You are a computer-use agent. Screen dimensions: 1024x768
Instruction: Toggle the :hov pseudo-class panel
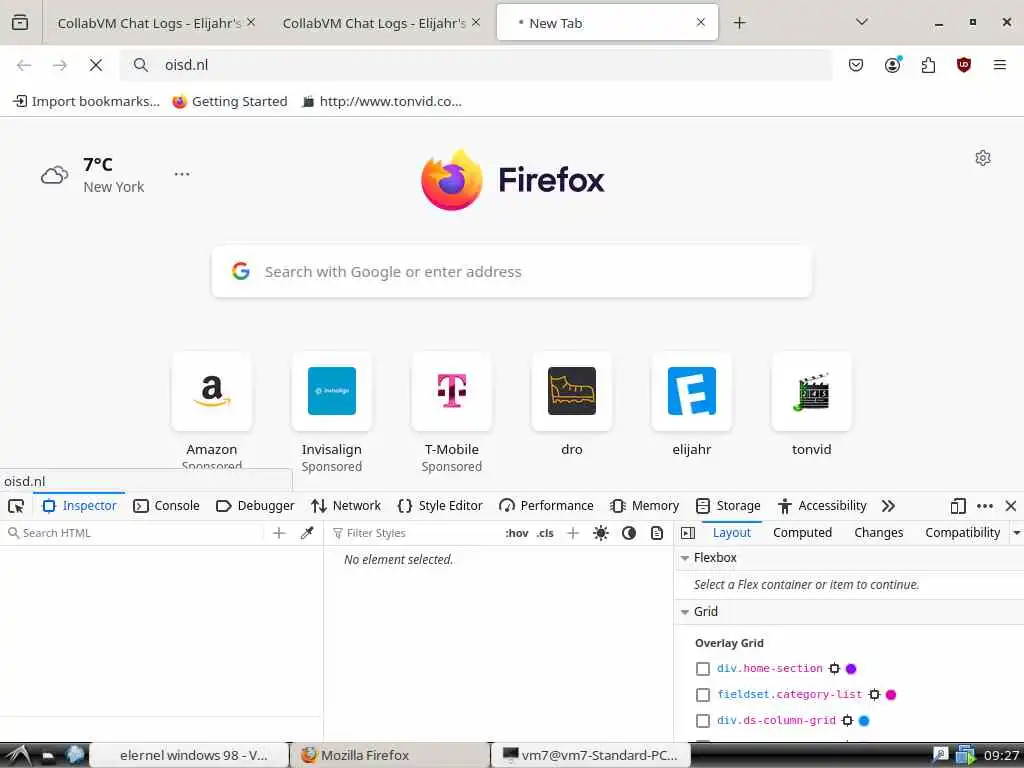[517, 533]
